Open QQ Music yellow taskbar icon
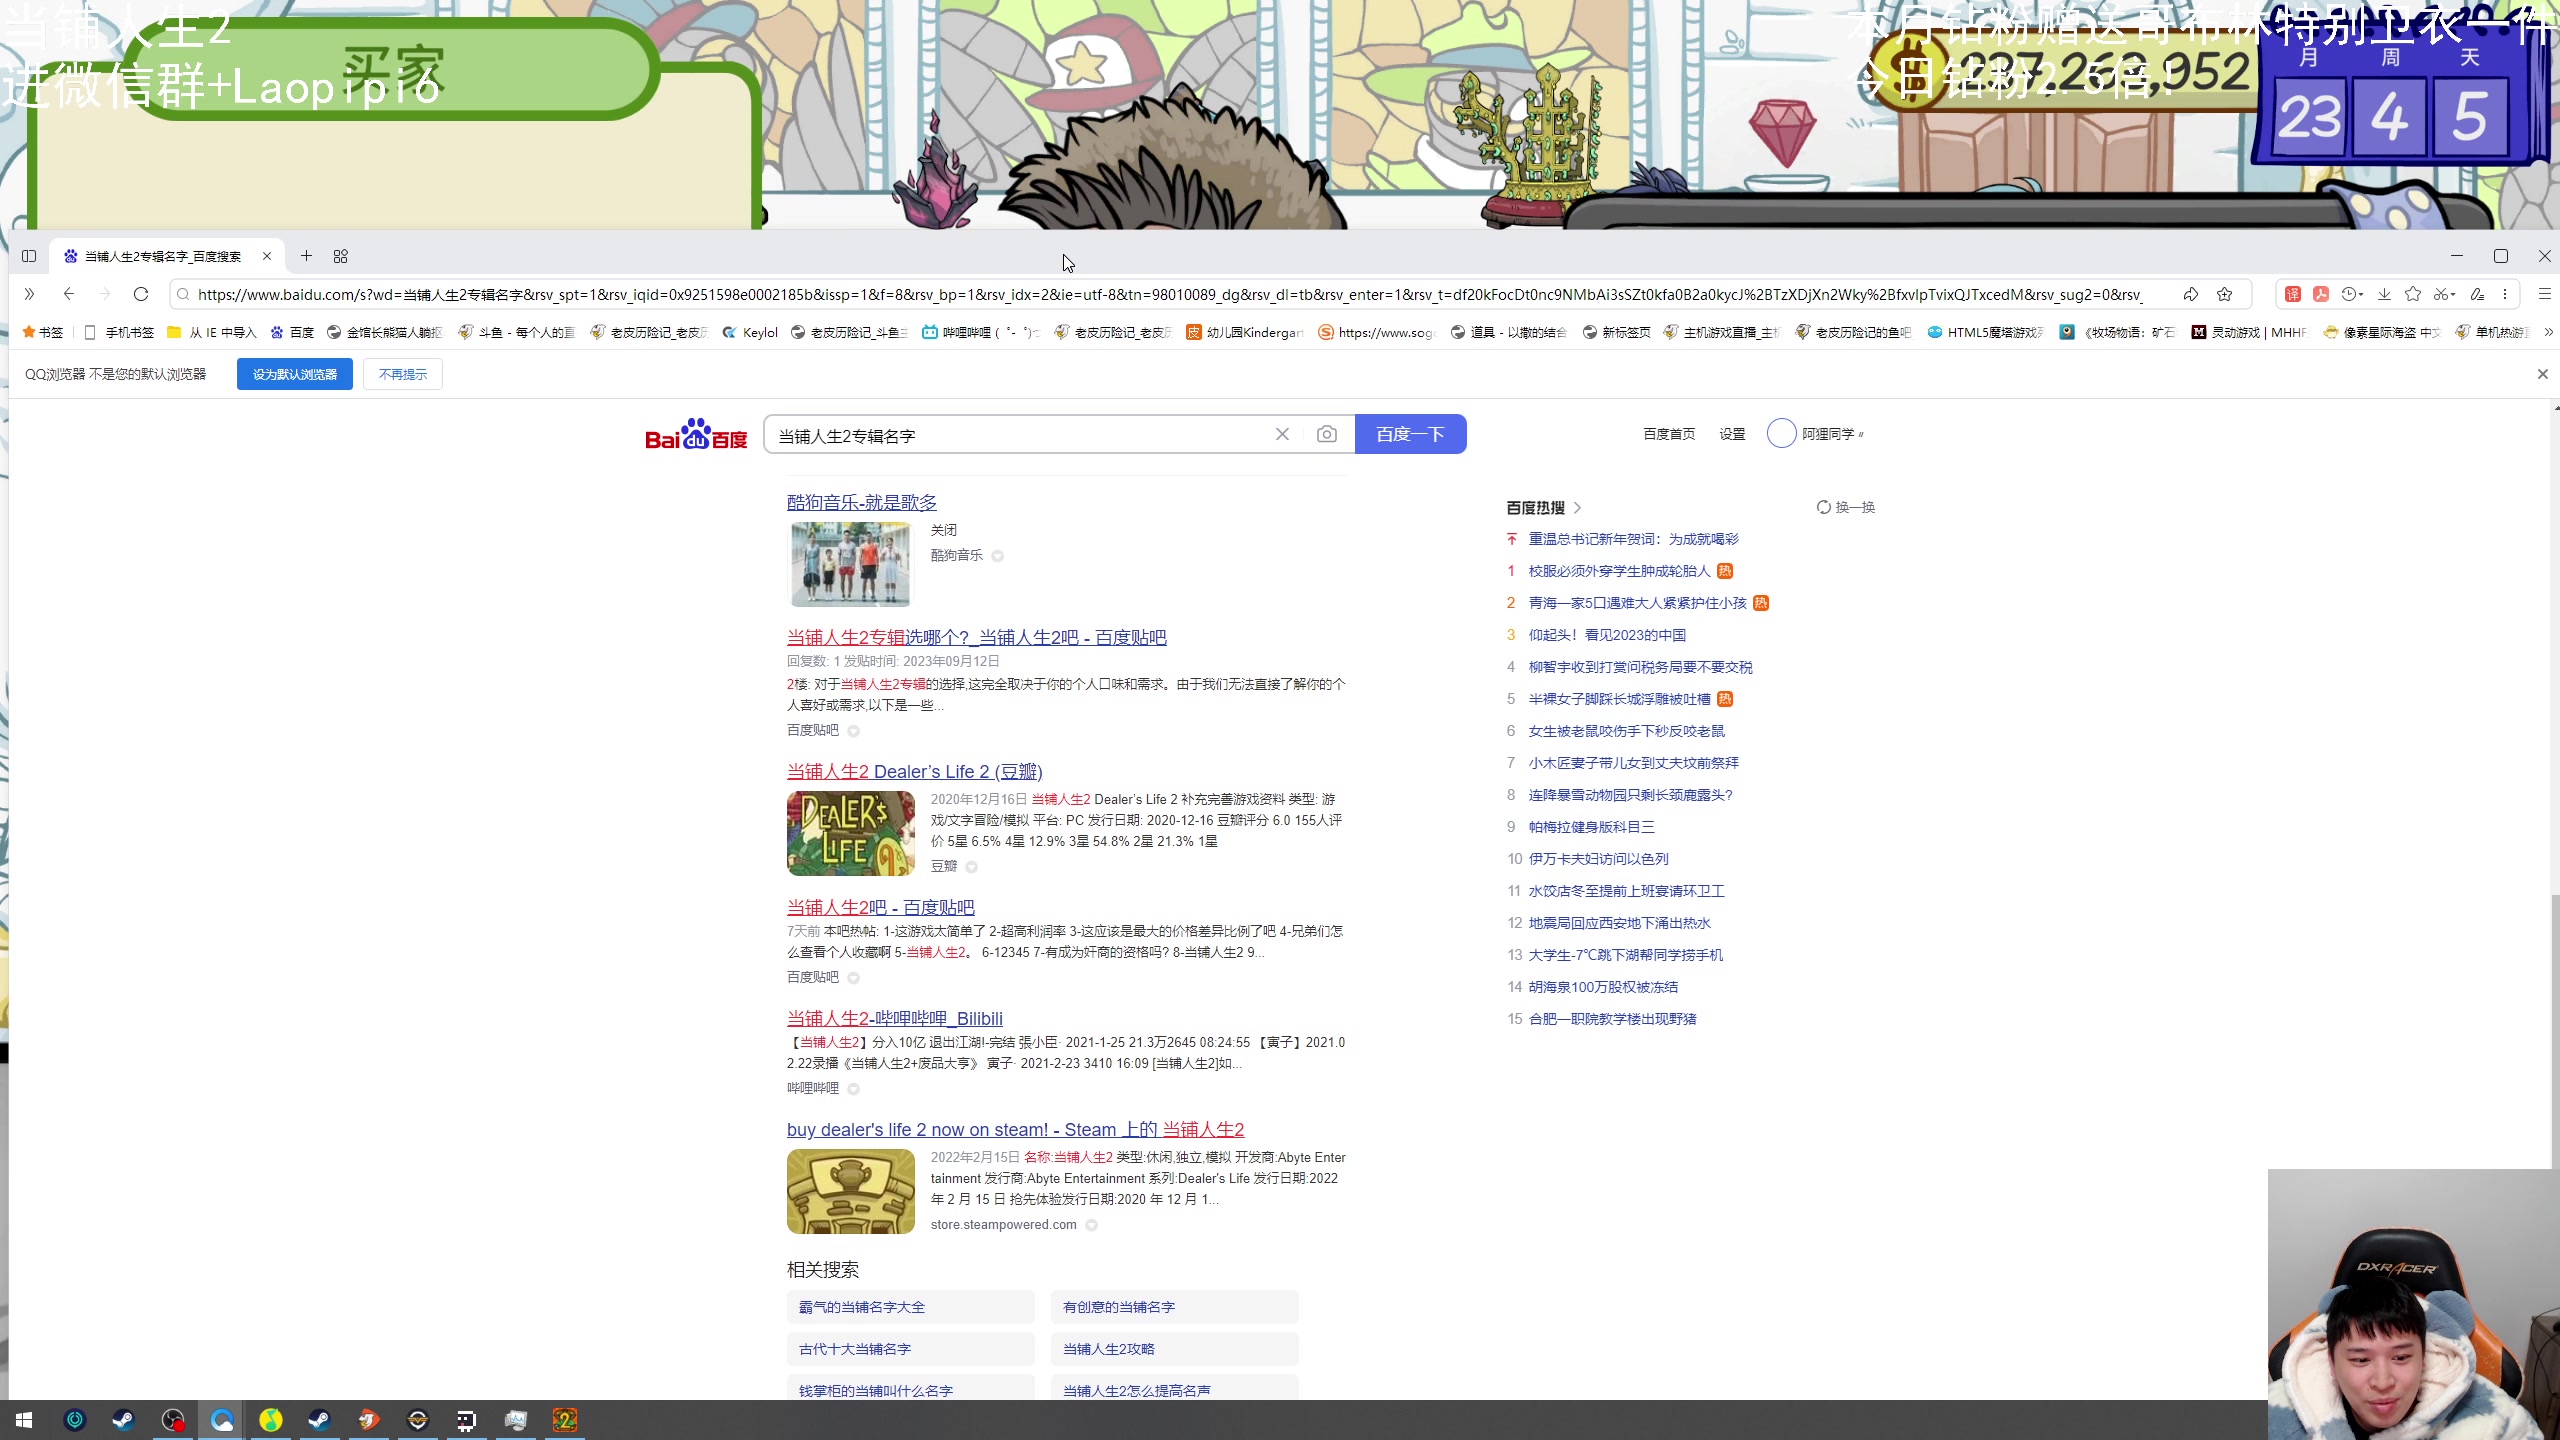This screenshot has width=2560, height=1440. 271,1420
